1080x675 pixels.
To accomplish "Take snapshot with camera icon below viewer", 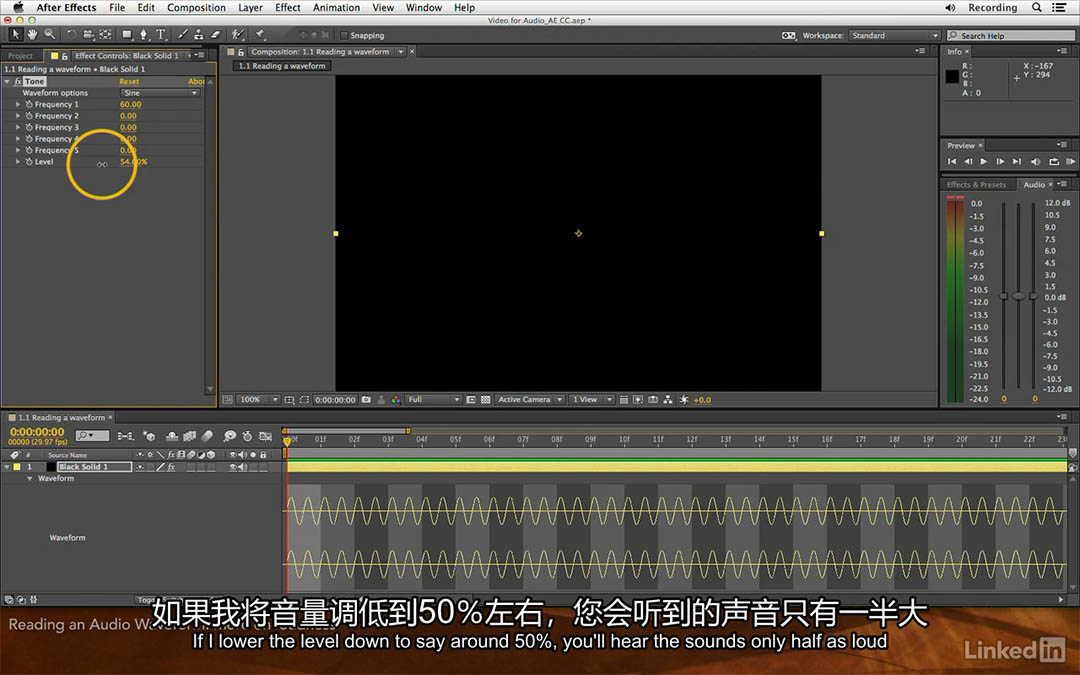I will pyautogui.click(x=366, y=399).
